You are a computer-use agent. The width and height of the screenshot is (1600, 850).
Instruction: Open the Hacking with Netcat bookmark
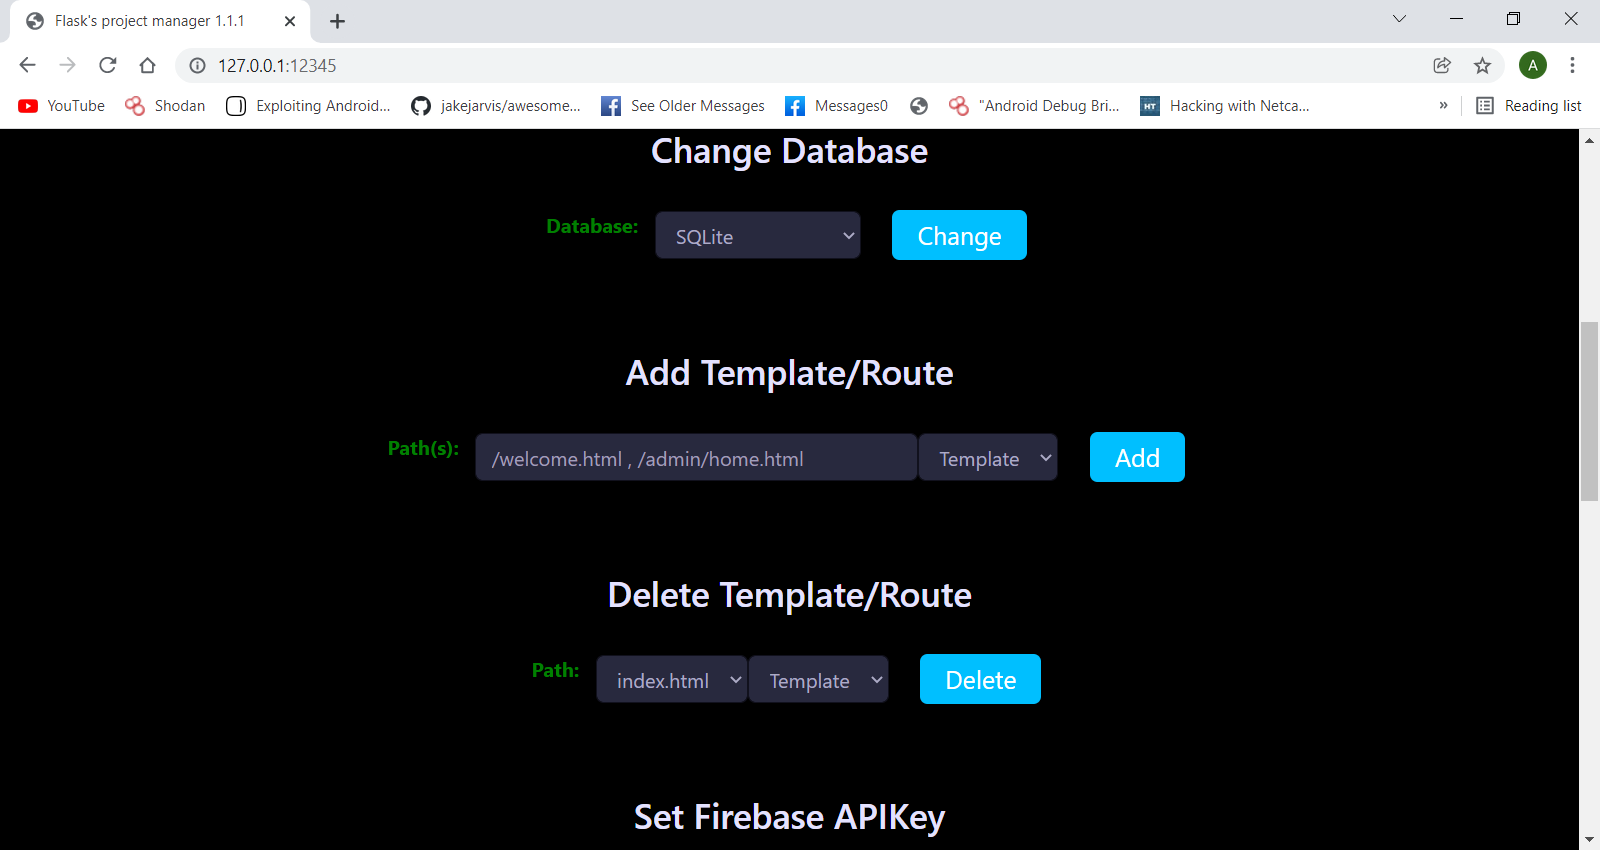1225,106
